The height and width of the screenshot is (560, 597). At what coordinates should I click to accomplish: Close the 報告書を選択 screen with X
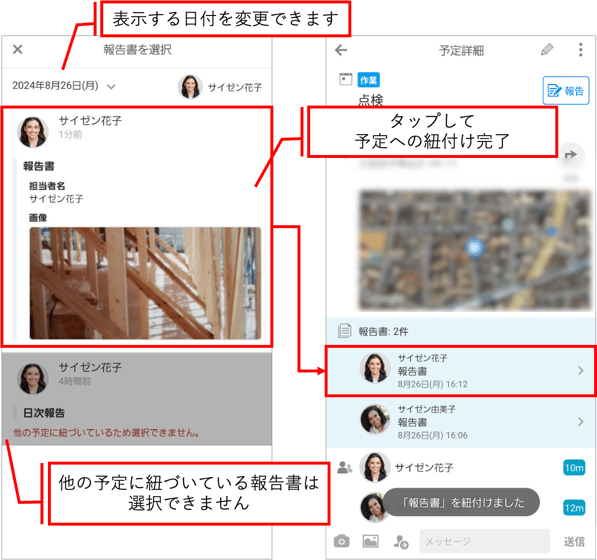point(18,49)
